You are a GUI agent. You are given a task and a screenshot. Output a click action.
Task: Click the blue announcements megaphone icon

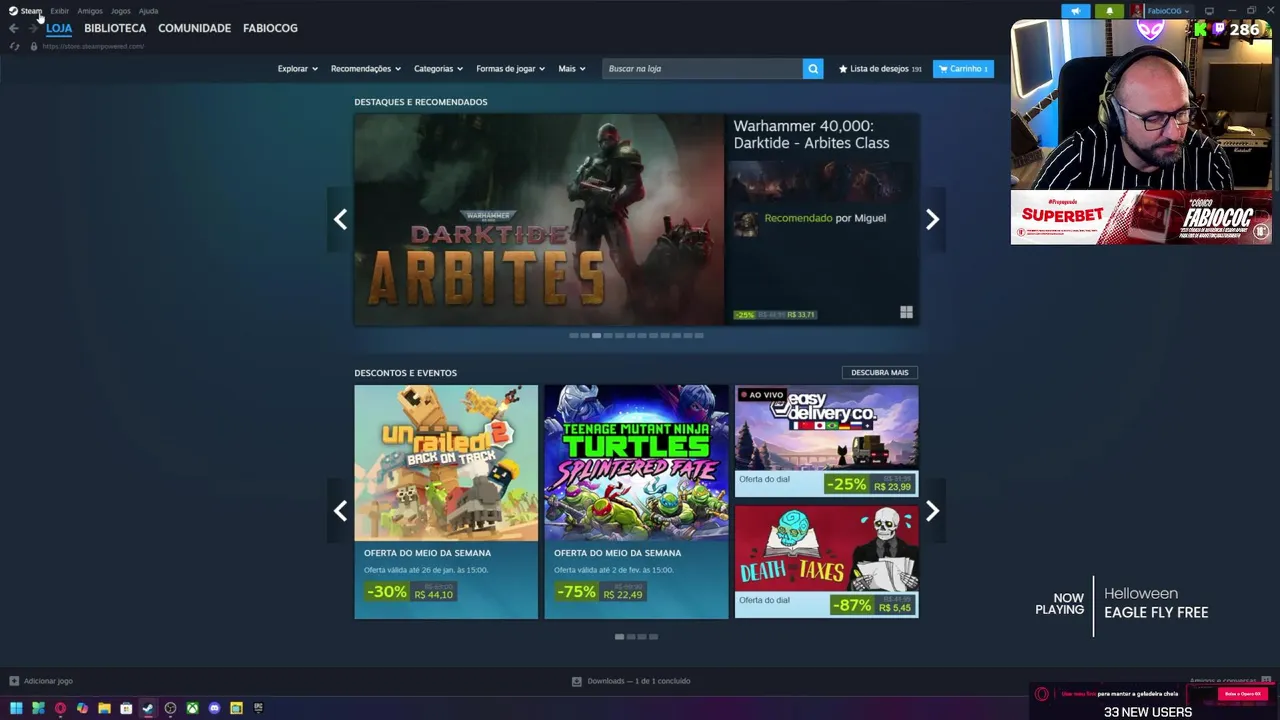(1076, 11)
